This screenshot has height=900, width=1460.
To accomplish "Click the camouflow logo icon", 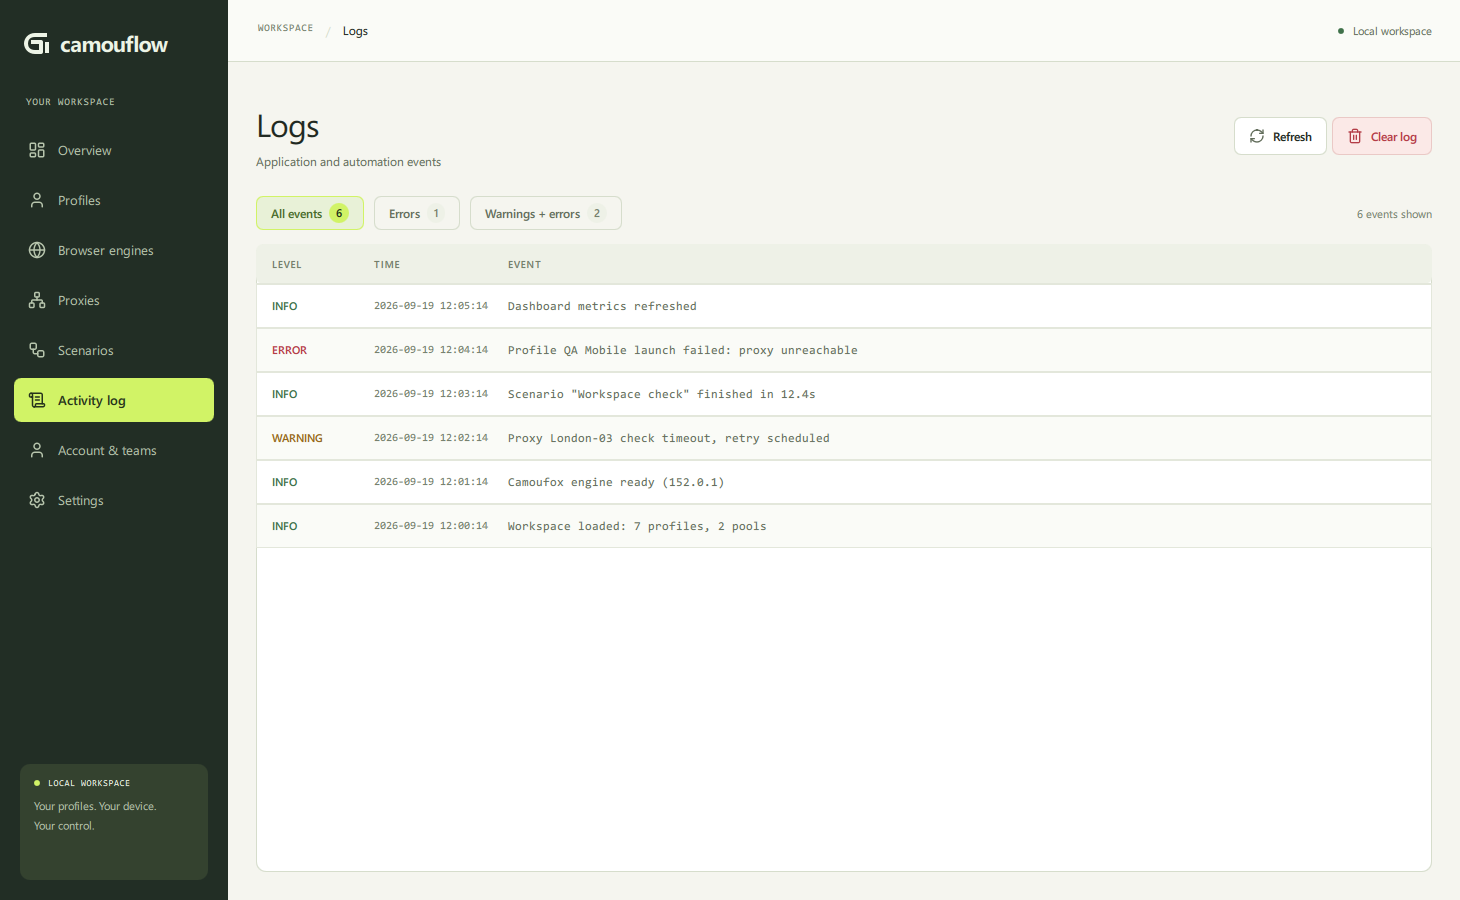I will [37, 44].
